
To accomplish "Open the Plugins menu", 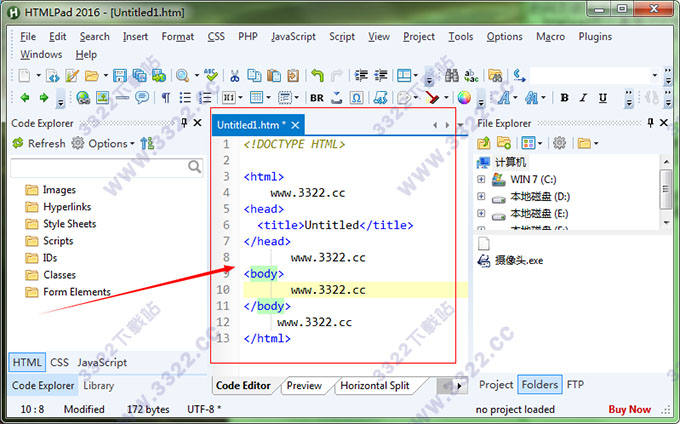I will pyautogui.click(x=595, y=37).
